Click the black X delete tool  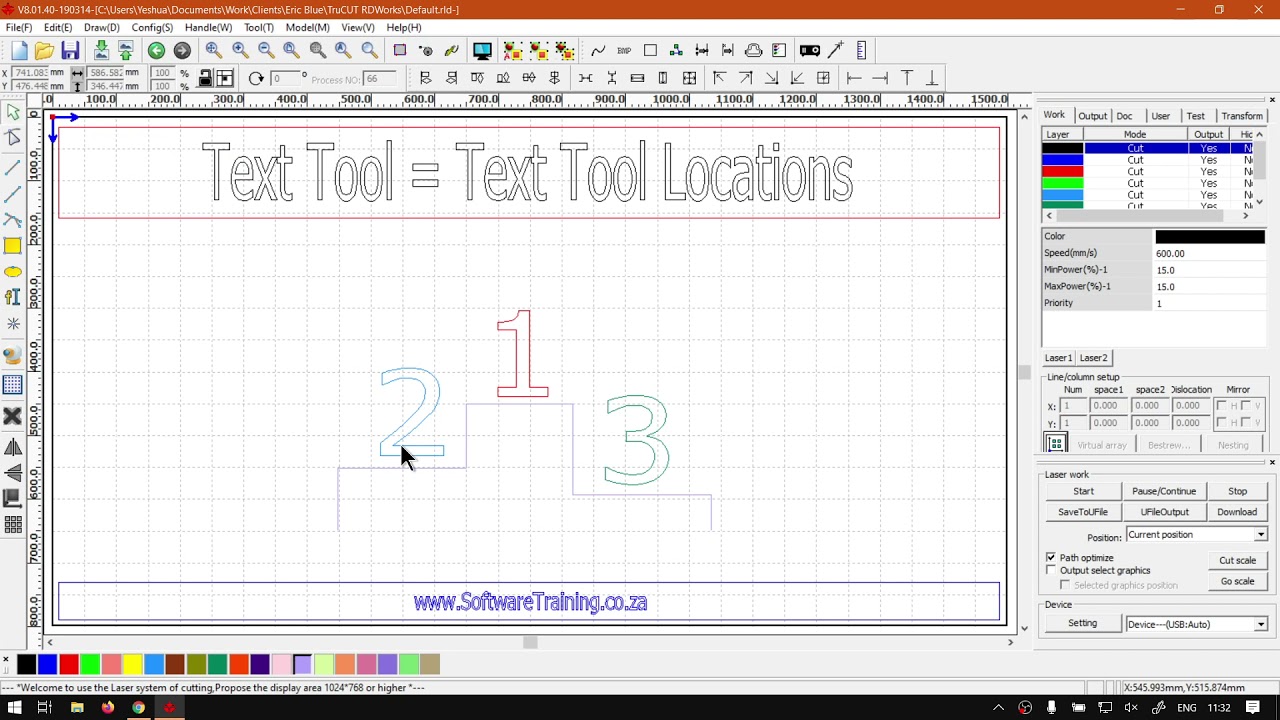point(13,416)
